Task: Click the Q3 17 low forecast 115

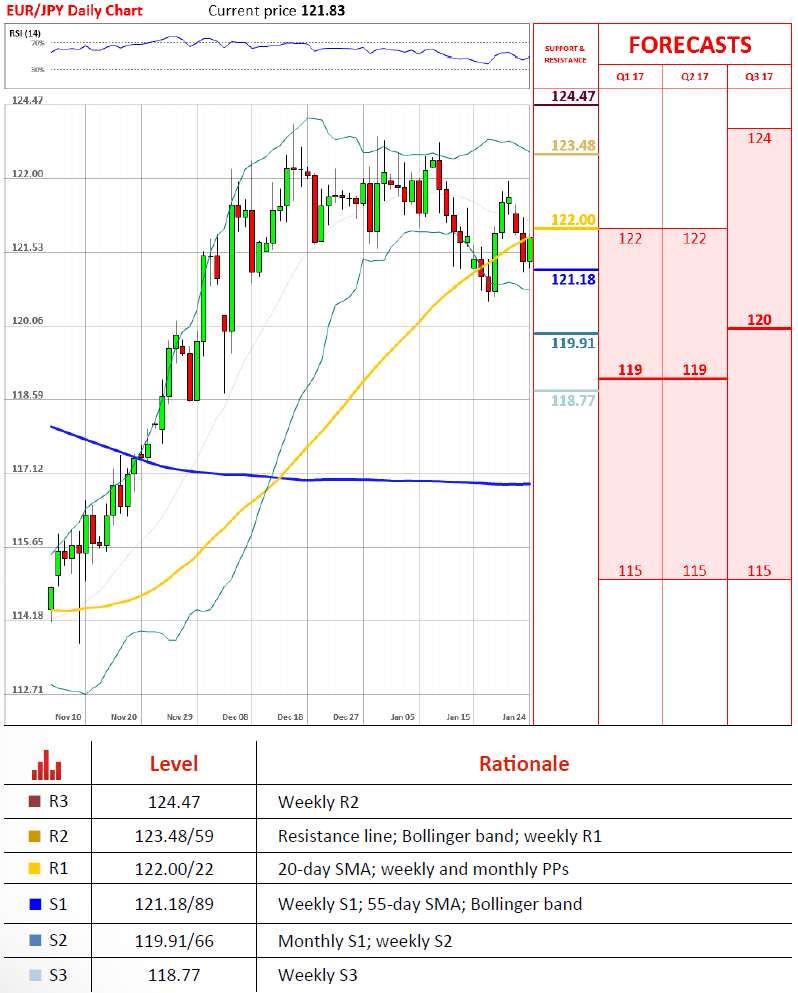Action: point(759,571)
